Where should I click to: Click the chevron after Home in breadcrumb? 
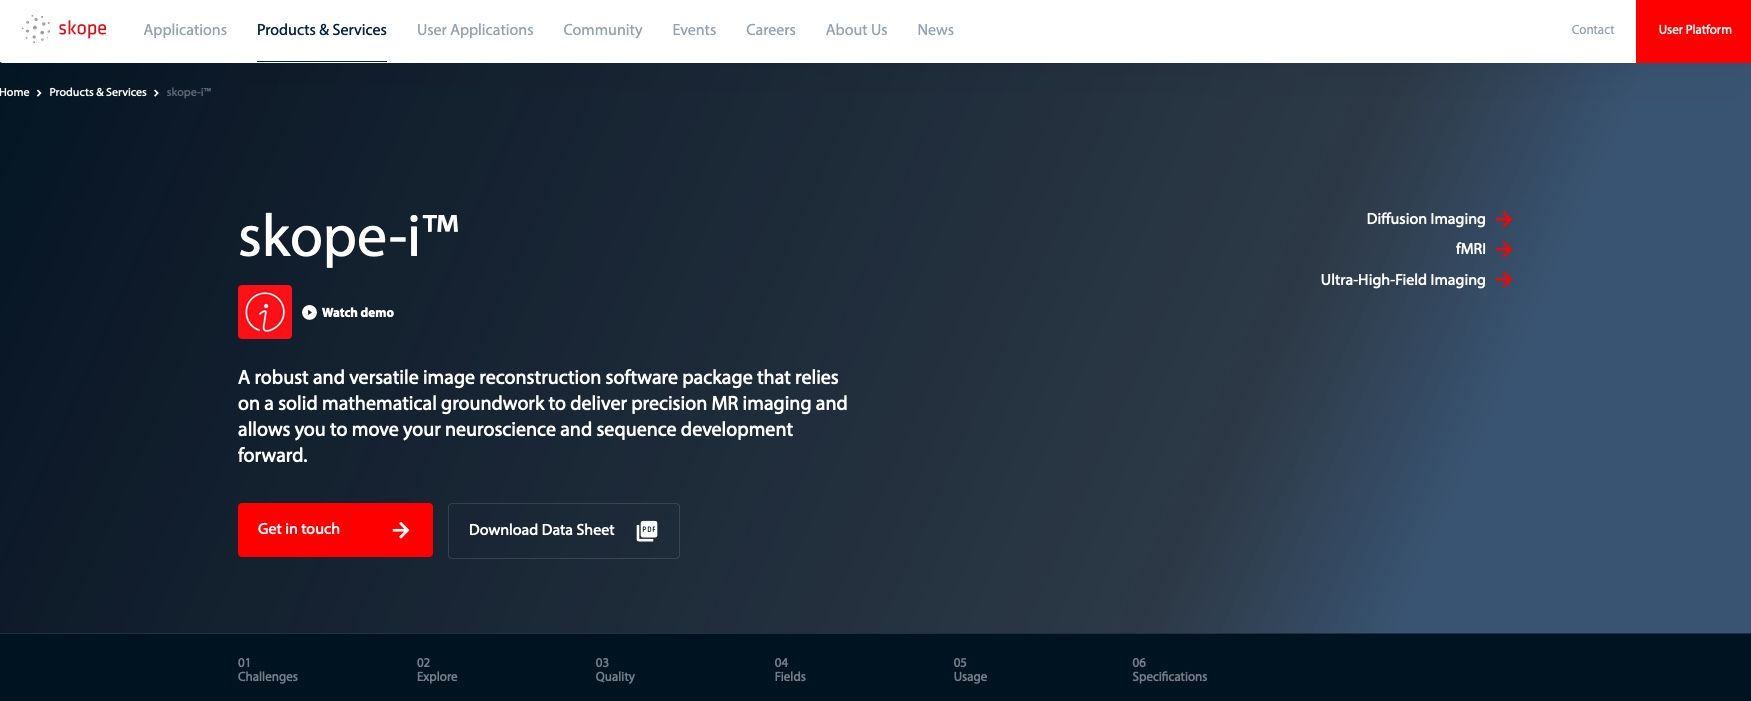pos(39,93)
